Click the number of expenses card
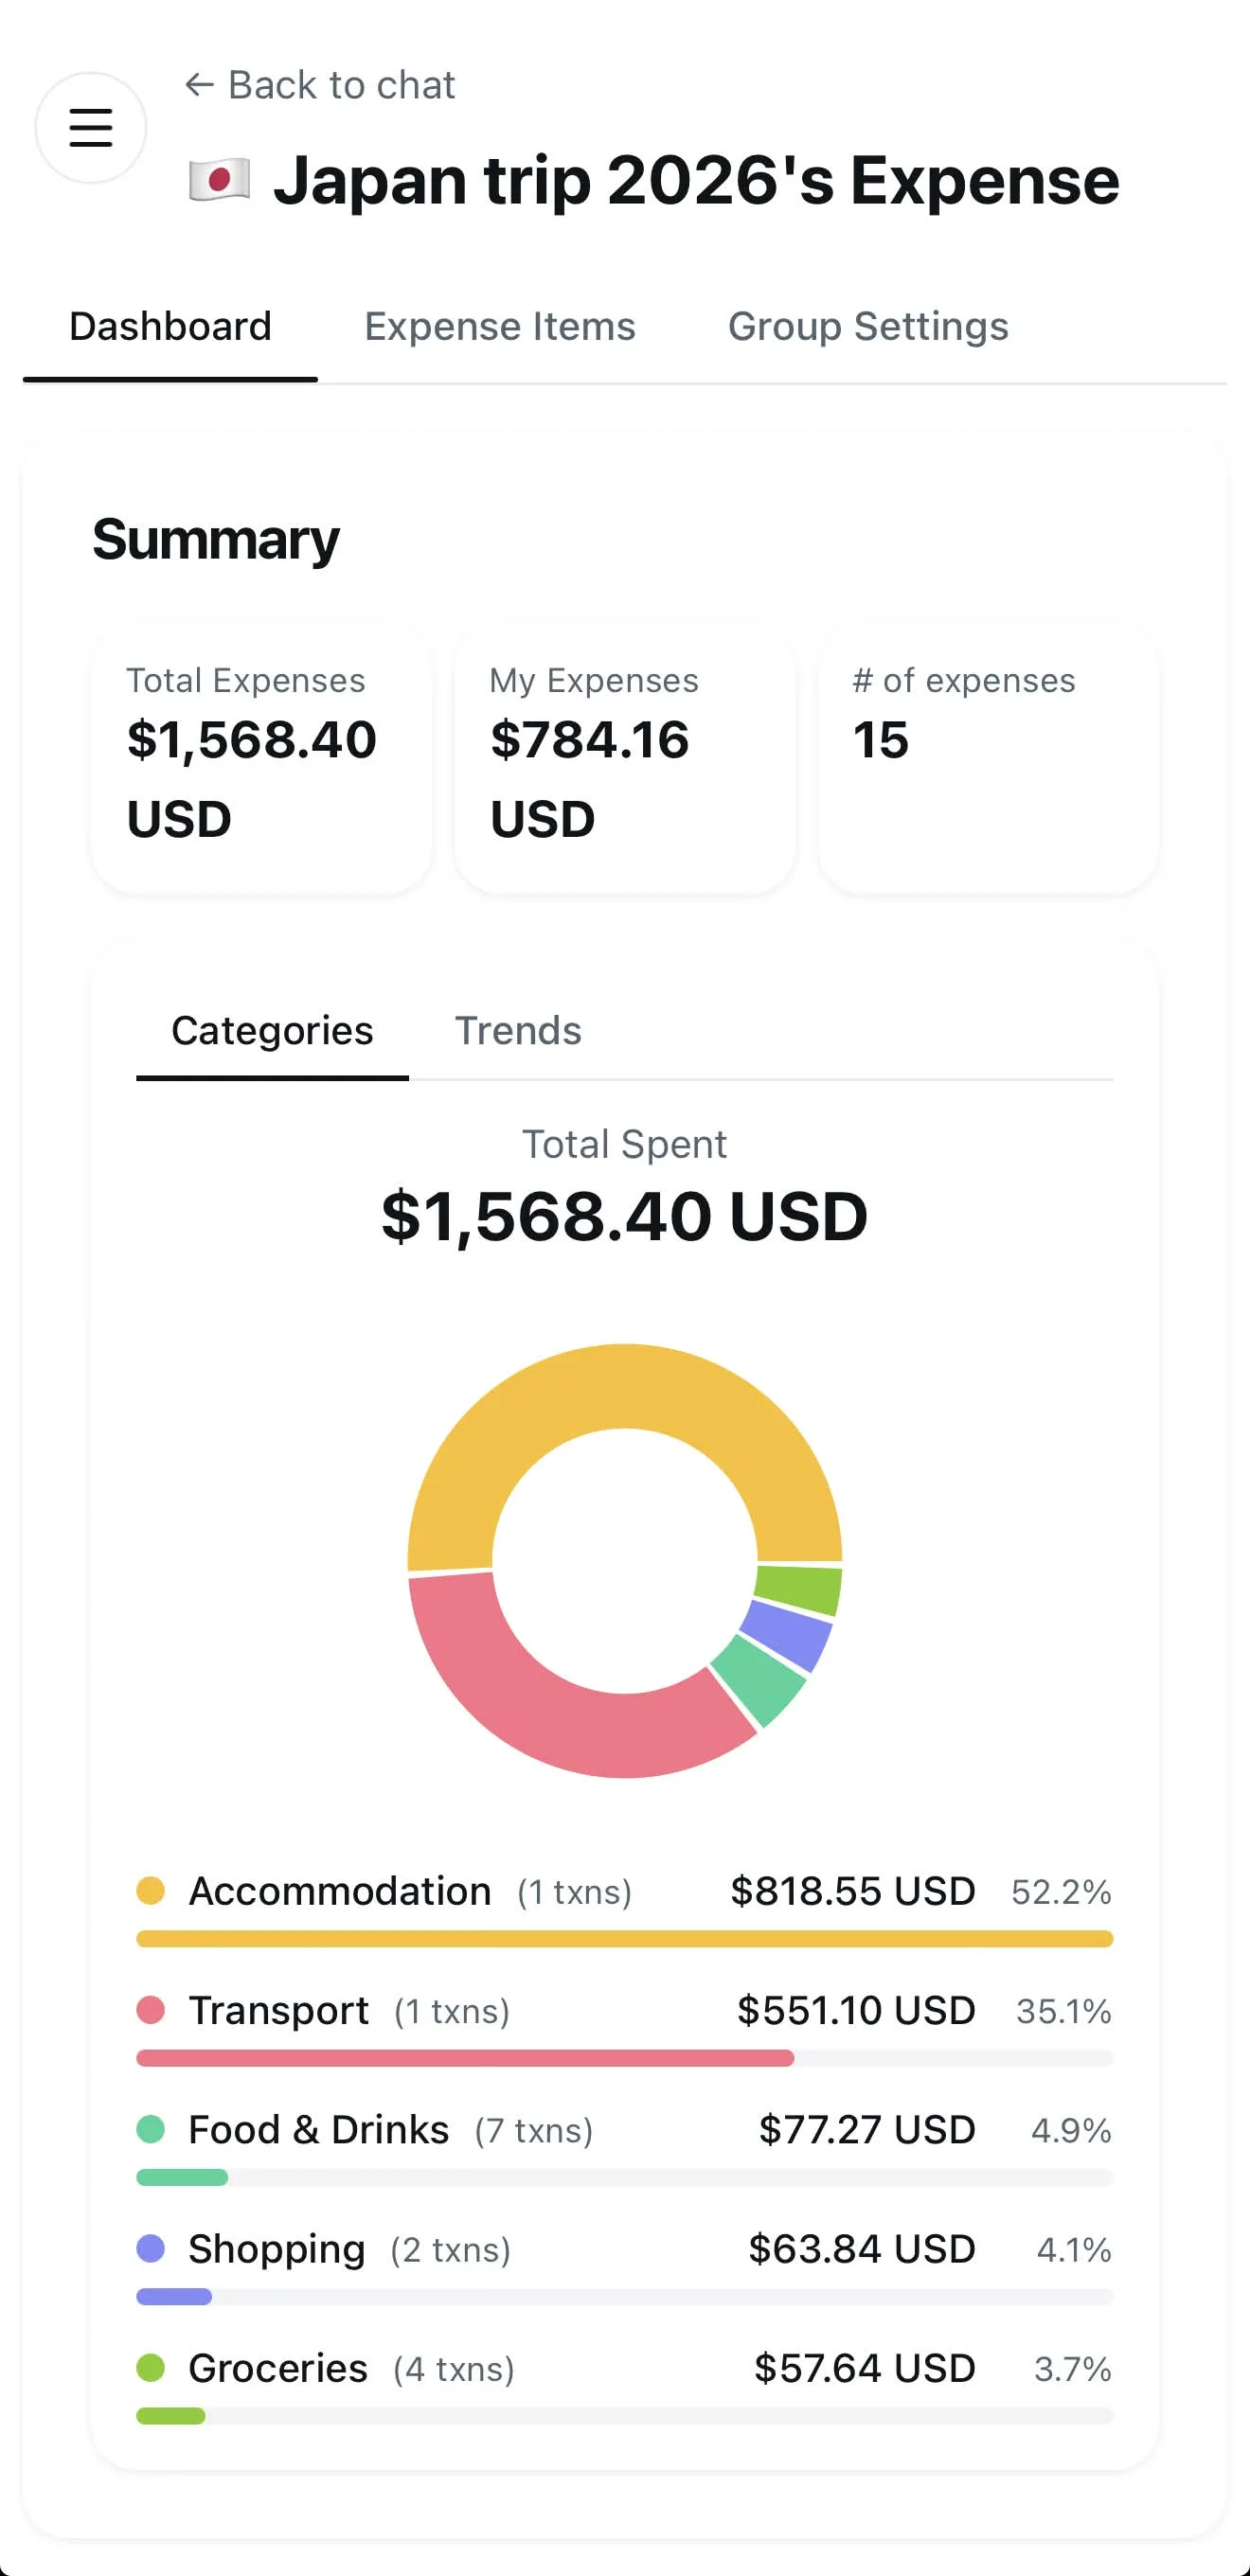 (988, 760)
